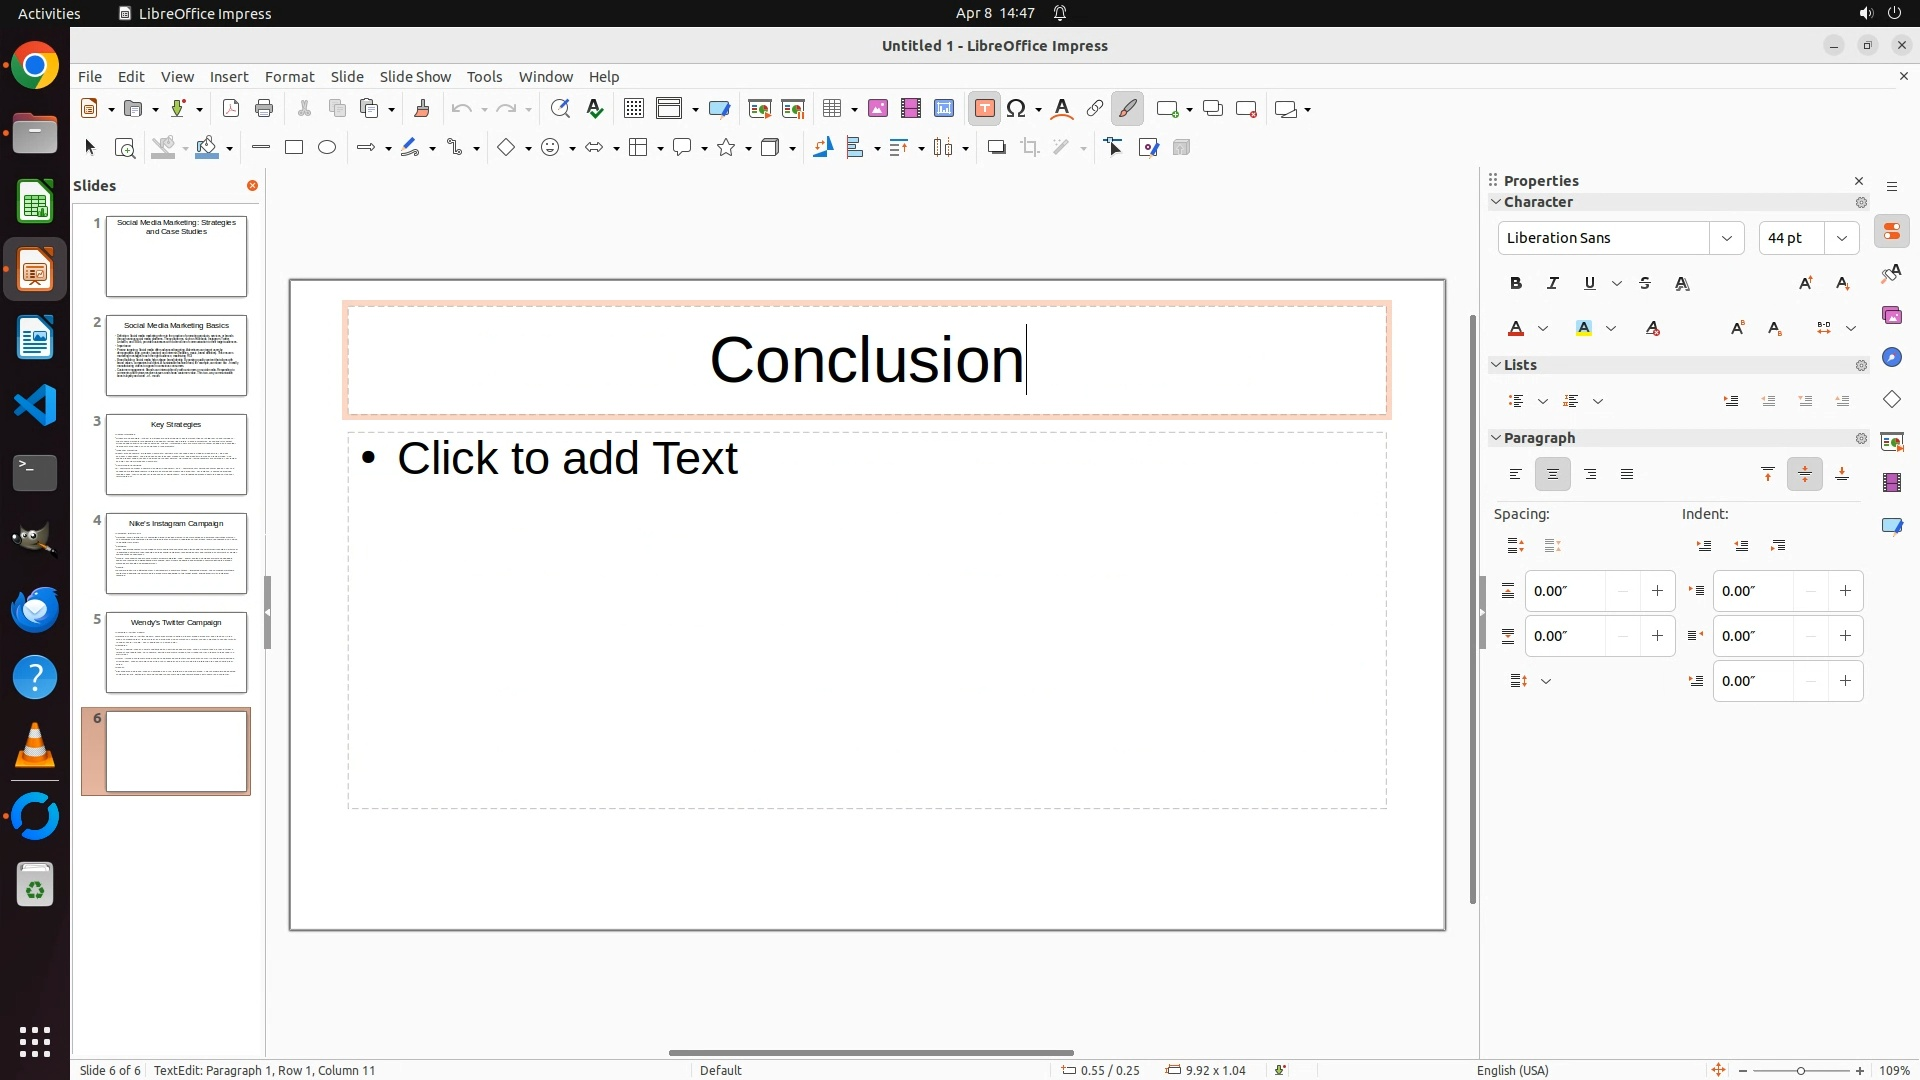Image resolution: width=1920 pixels, height=1080 pixels.
Task: Open the Slide Show menu
Action: [415, 77]
